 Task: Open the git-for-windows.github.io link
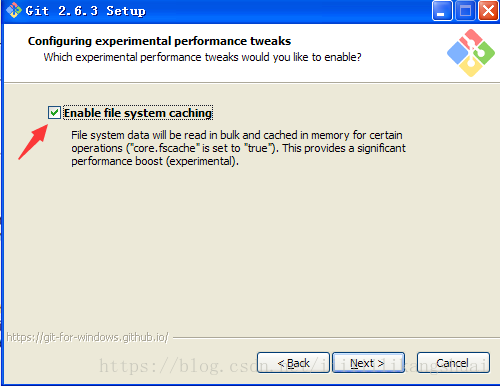pyautogui.click(x=88, y=337)
